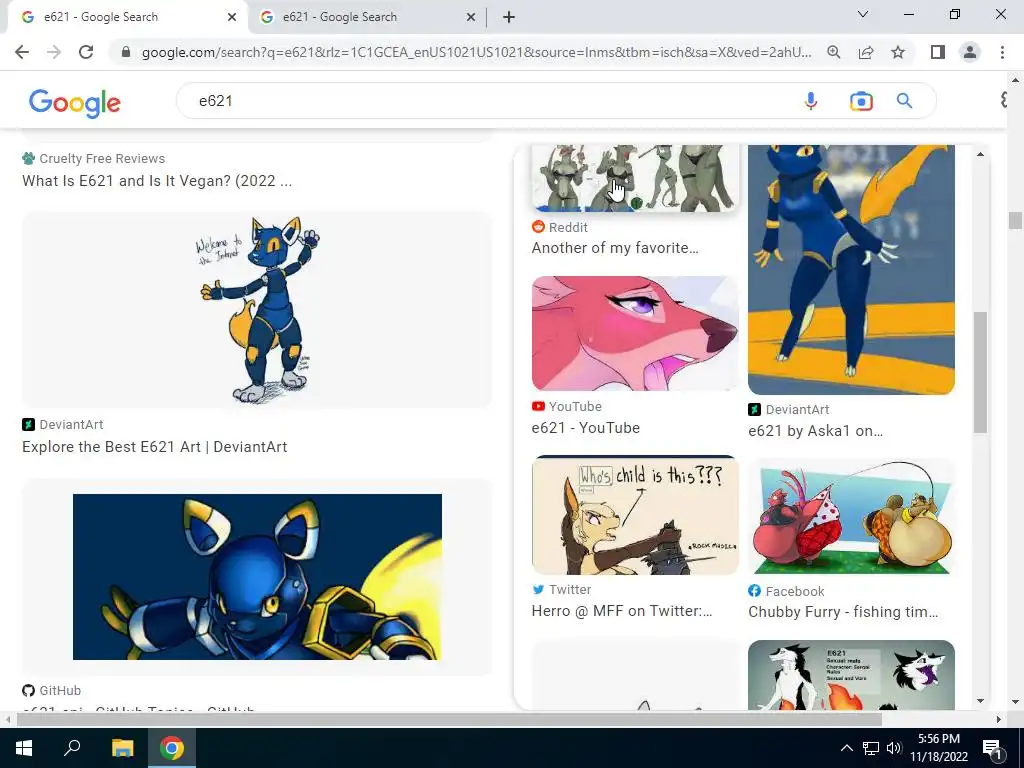The image size is (1024, 768).
Task: Click the Facebook source label
Action: 786,591
